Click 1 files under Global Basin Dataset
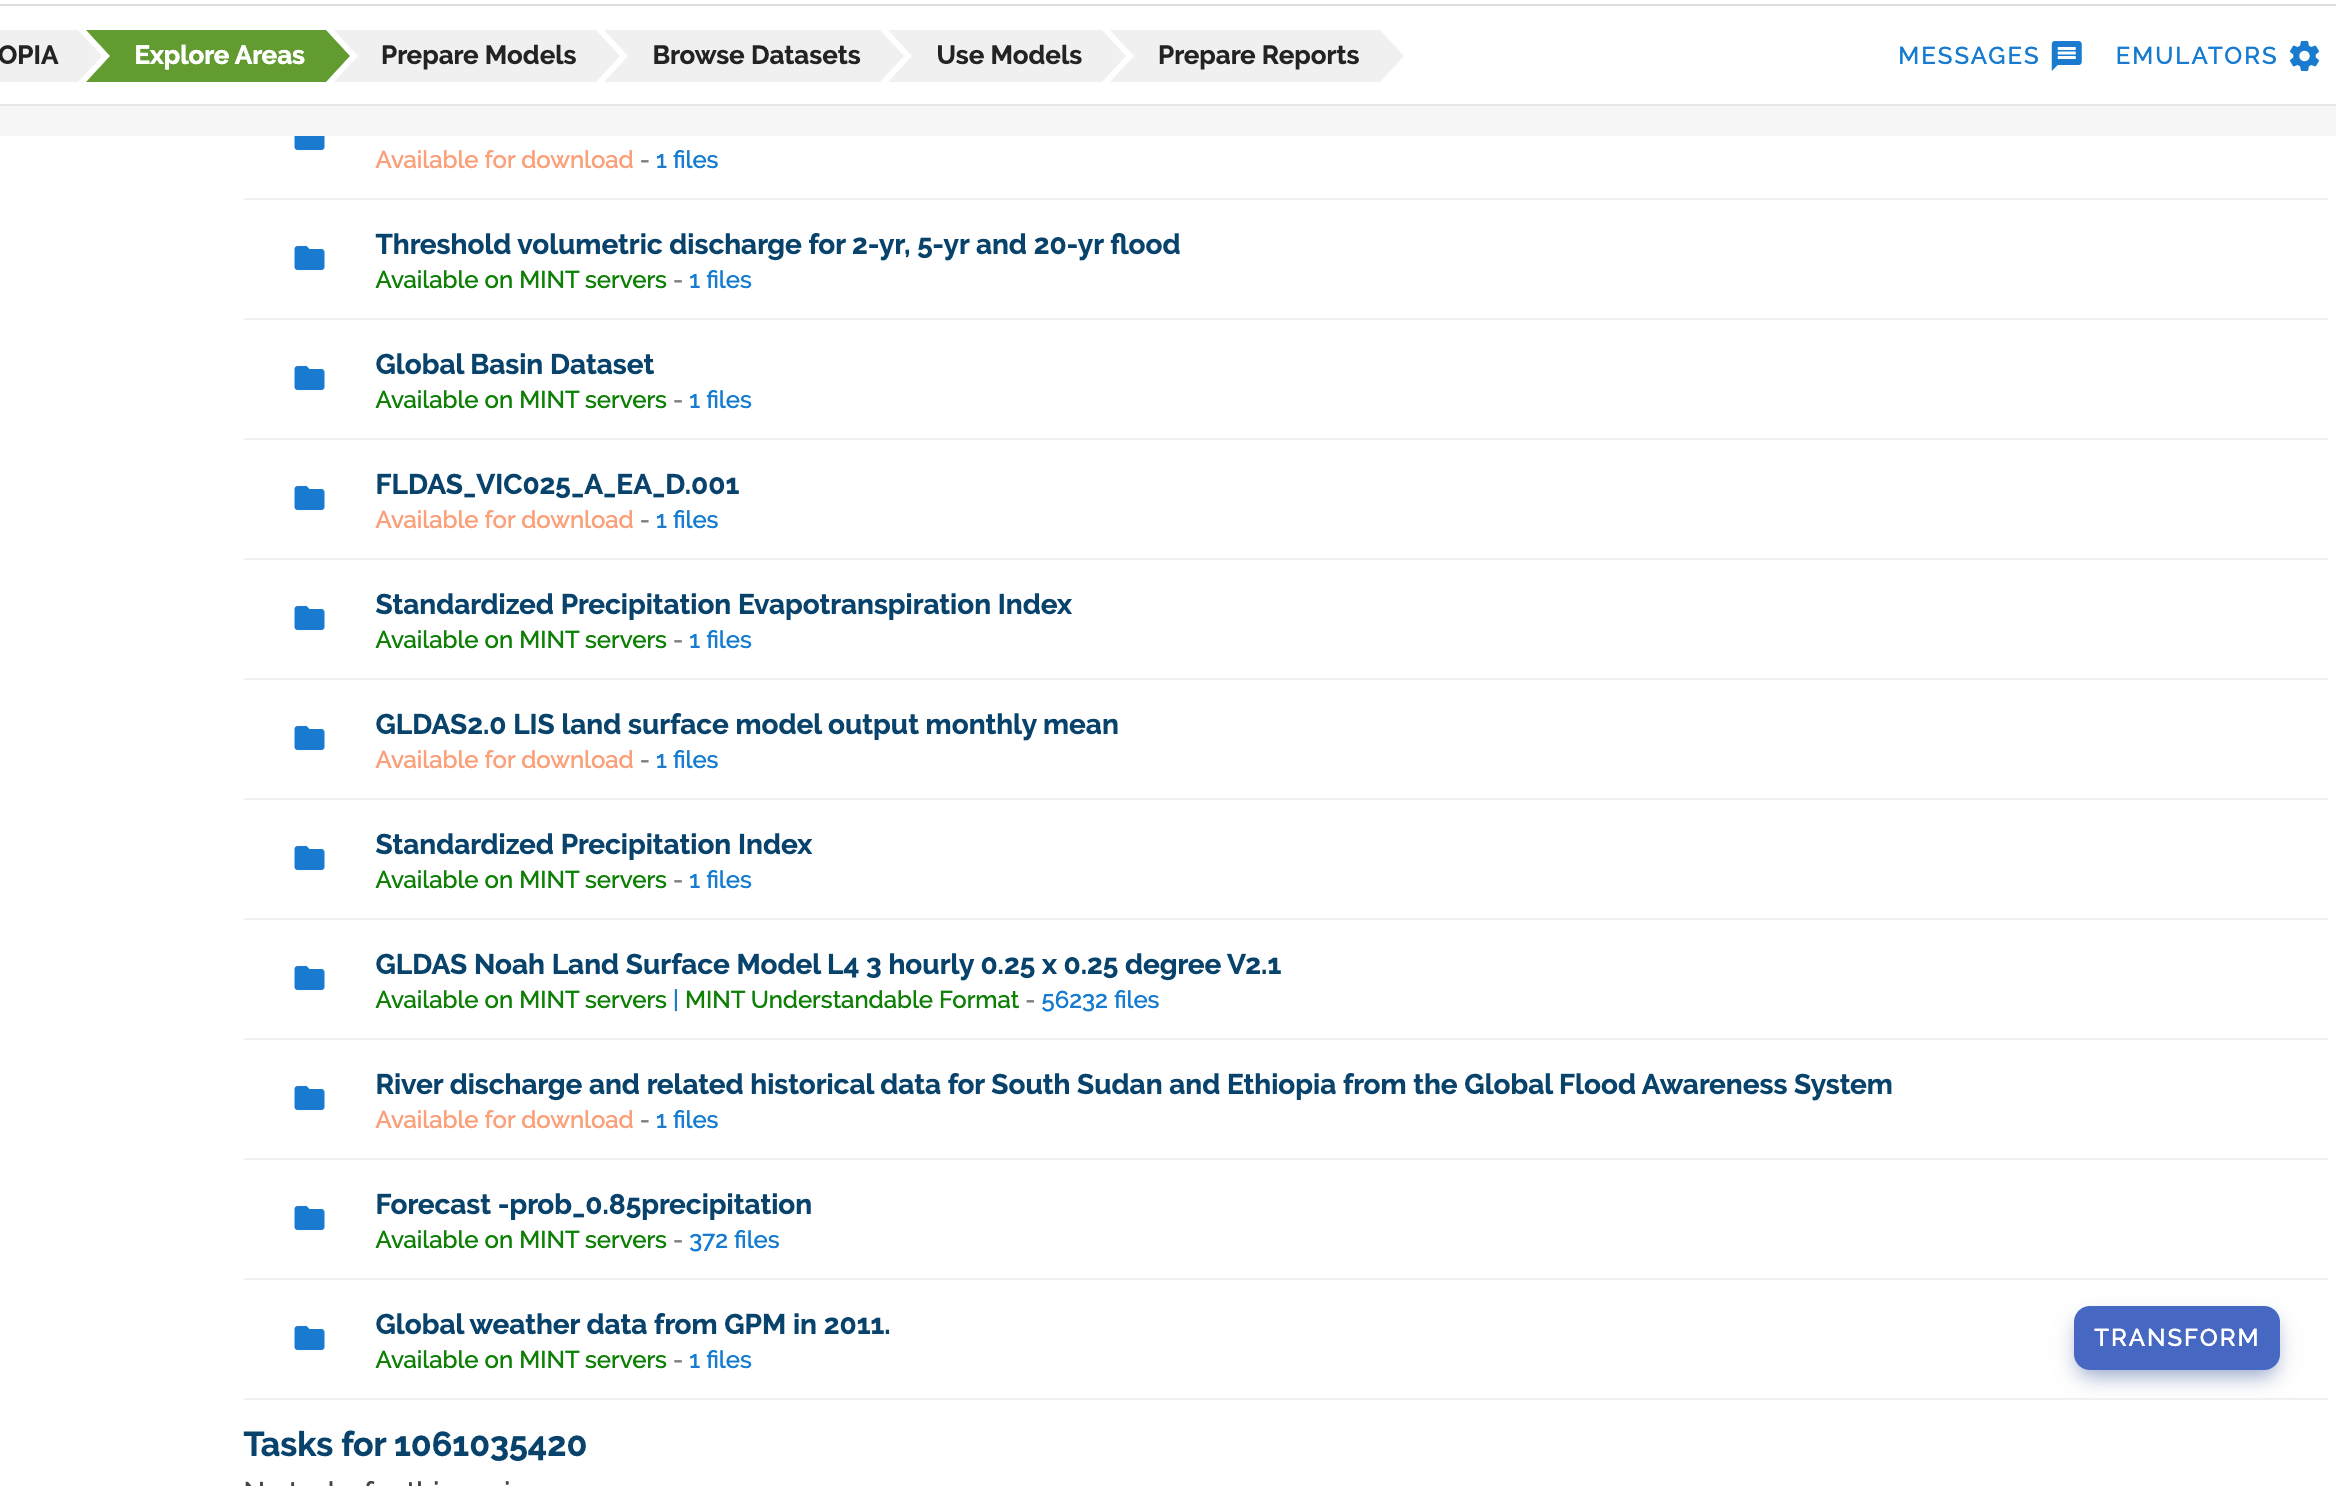Viewport: 2336px width, 1486px height. point(720,400)
